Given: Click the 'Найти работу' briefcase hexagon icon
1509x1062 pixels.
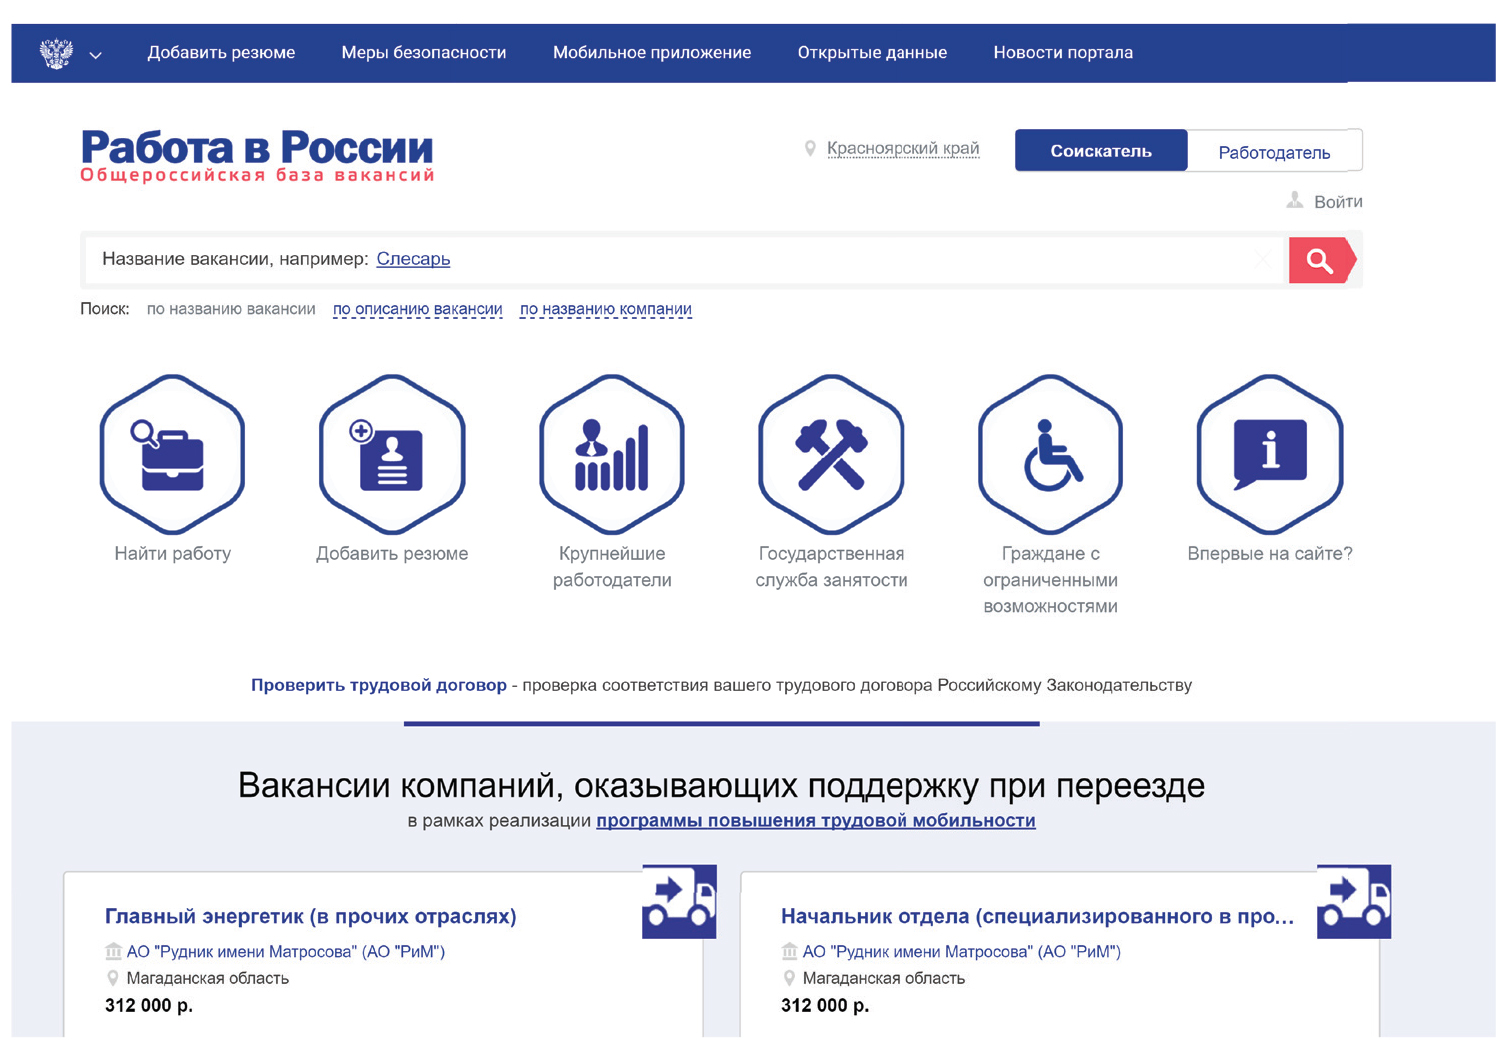Looking at the screenshot, I should (x=172, y=454).
